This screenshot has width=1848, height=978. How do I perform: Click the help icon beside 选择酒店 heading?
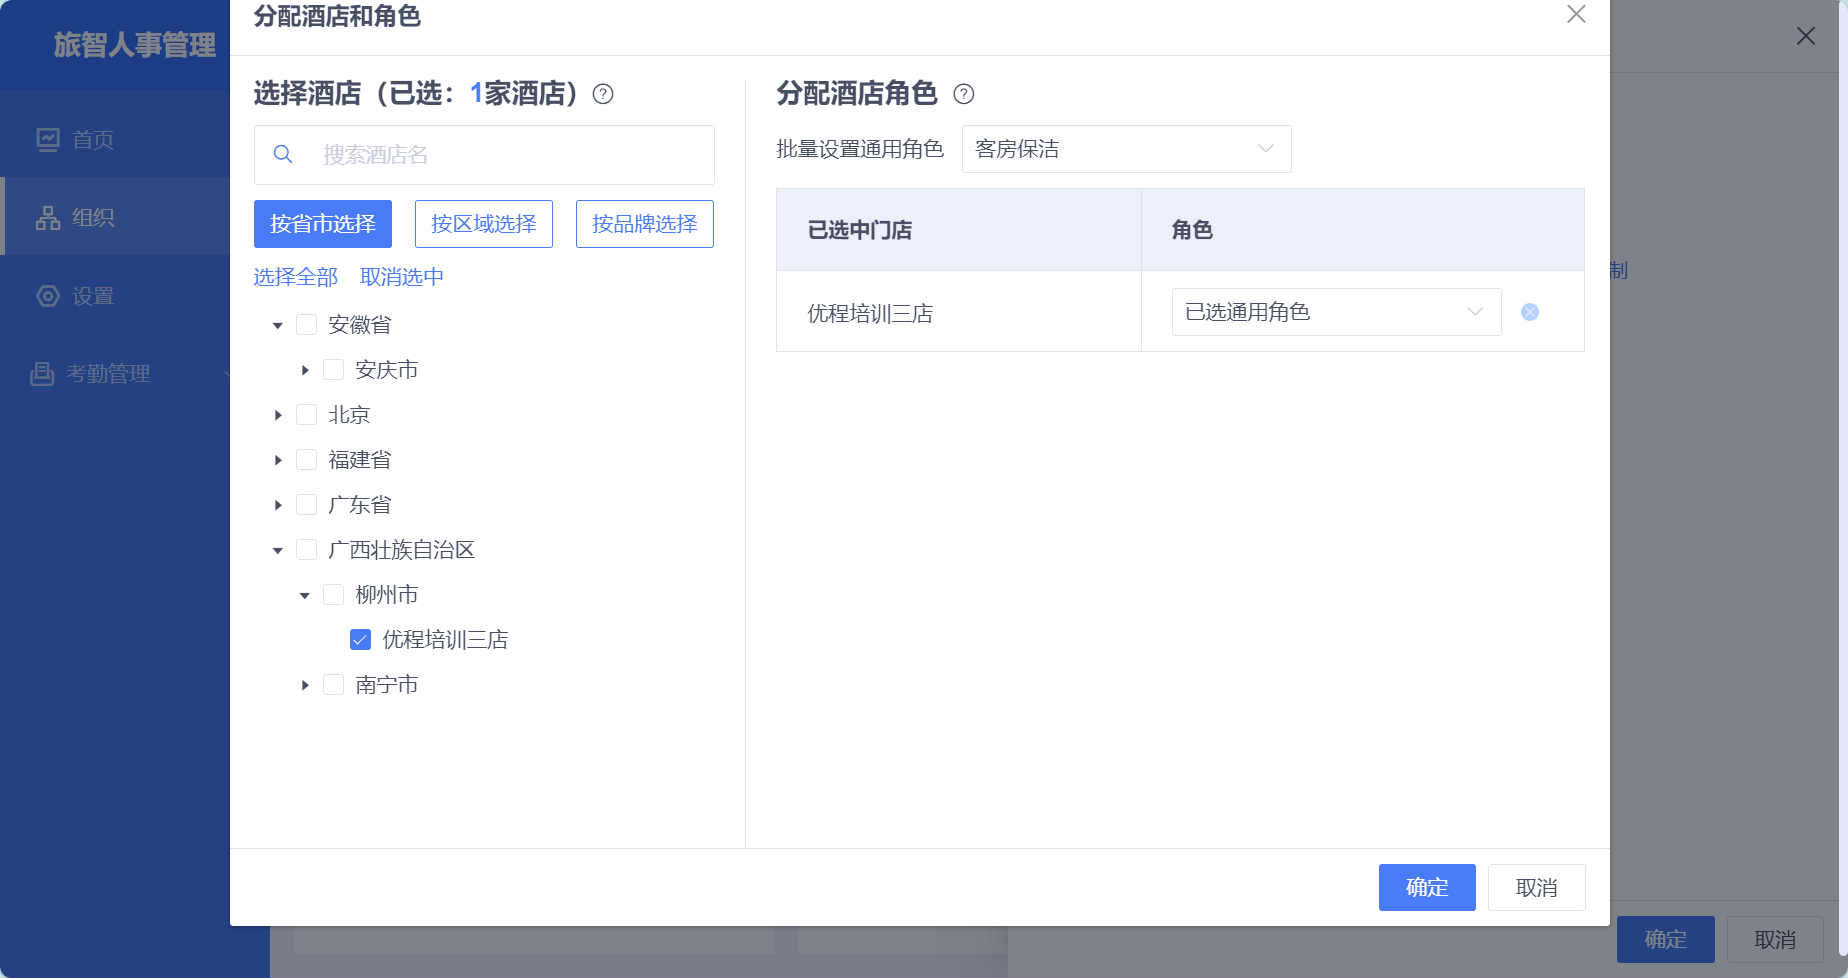[x=603, y=94]
